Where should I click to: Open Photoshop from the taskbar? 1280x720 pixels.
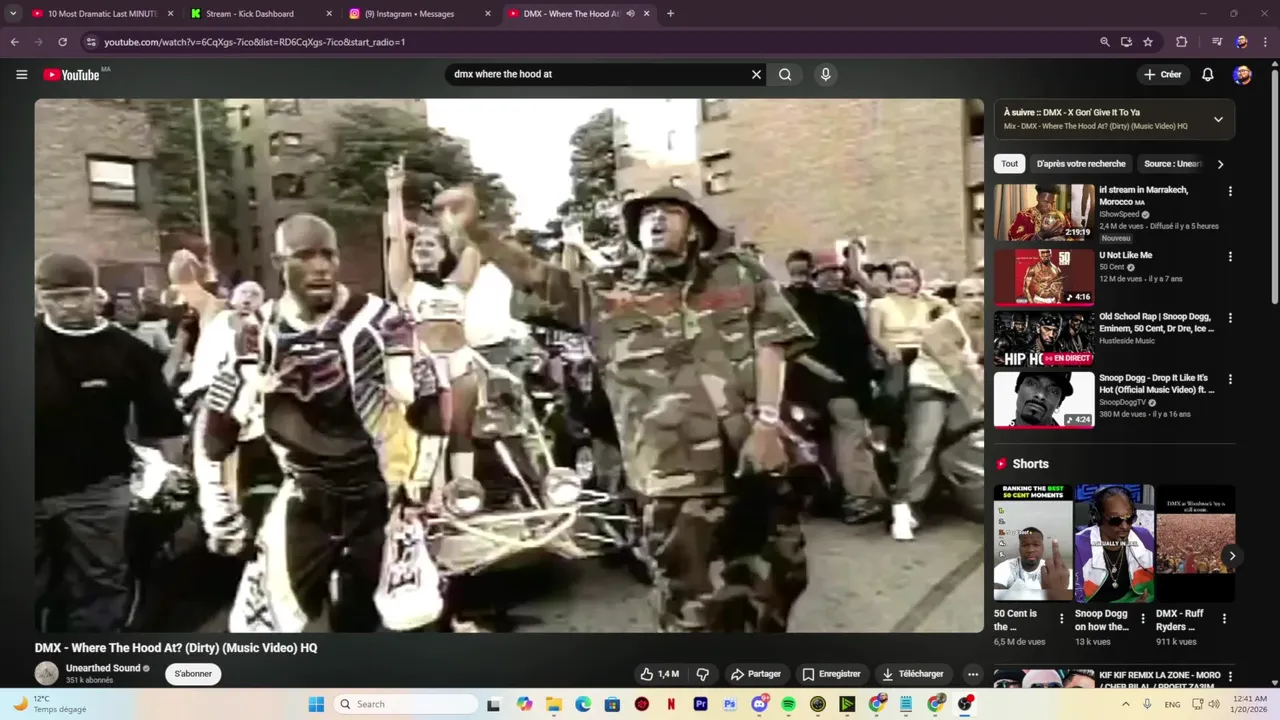point(730,704)
